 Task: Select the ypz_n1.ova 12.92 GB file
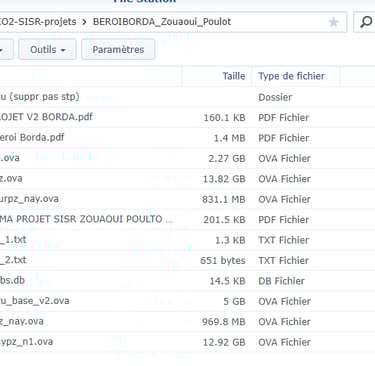click(187, 342)
